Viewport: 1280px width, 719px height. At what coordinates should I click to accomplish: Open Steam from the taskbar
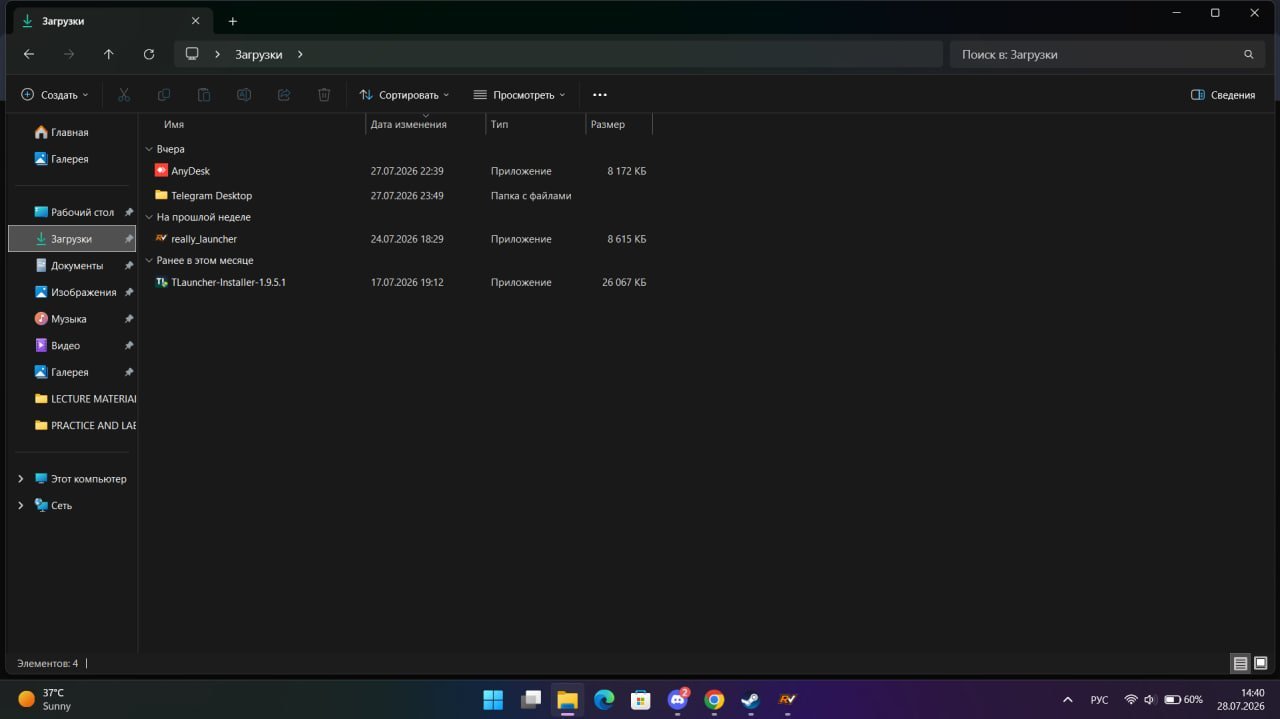tap(750, 699)
